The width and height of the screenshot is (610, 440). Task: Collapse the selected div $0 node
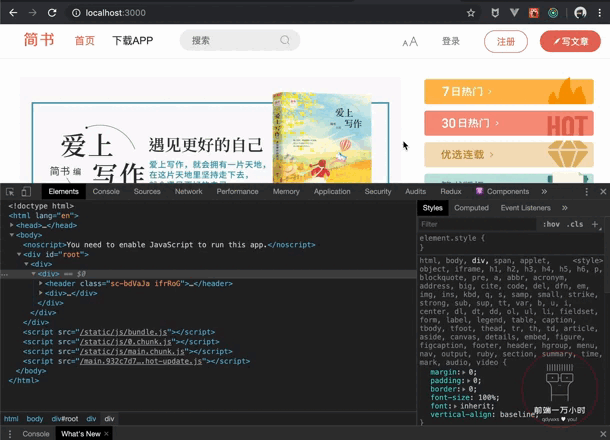pos(33,273)
